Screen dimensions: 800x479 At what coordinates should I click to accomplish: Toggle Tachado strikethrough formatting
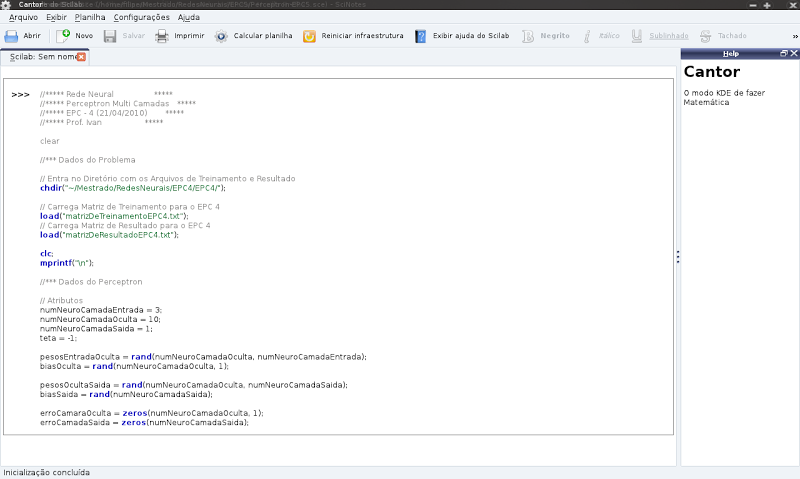(722, 36)
